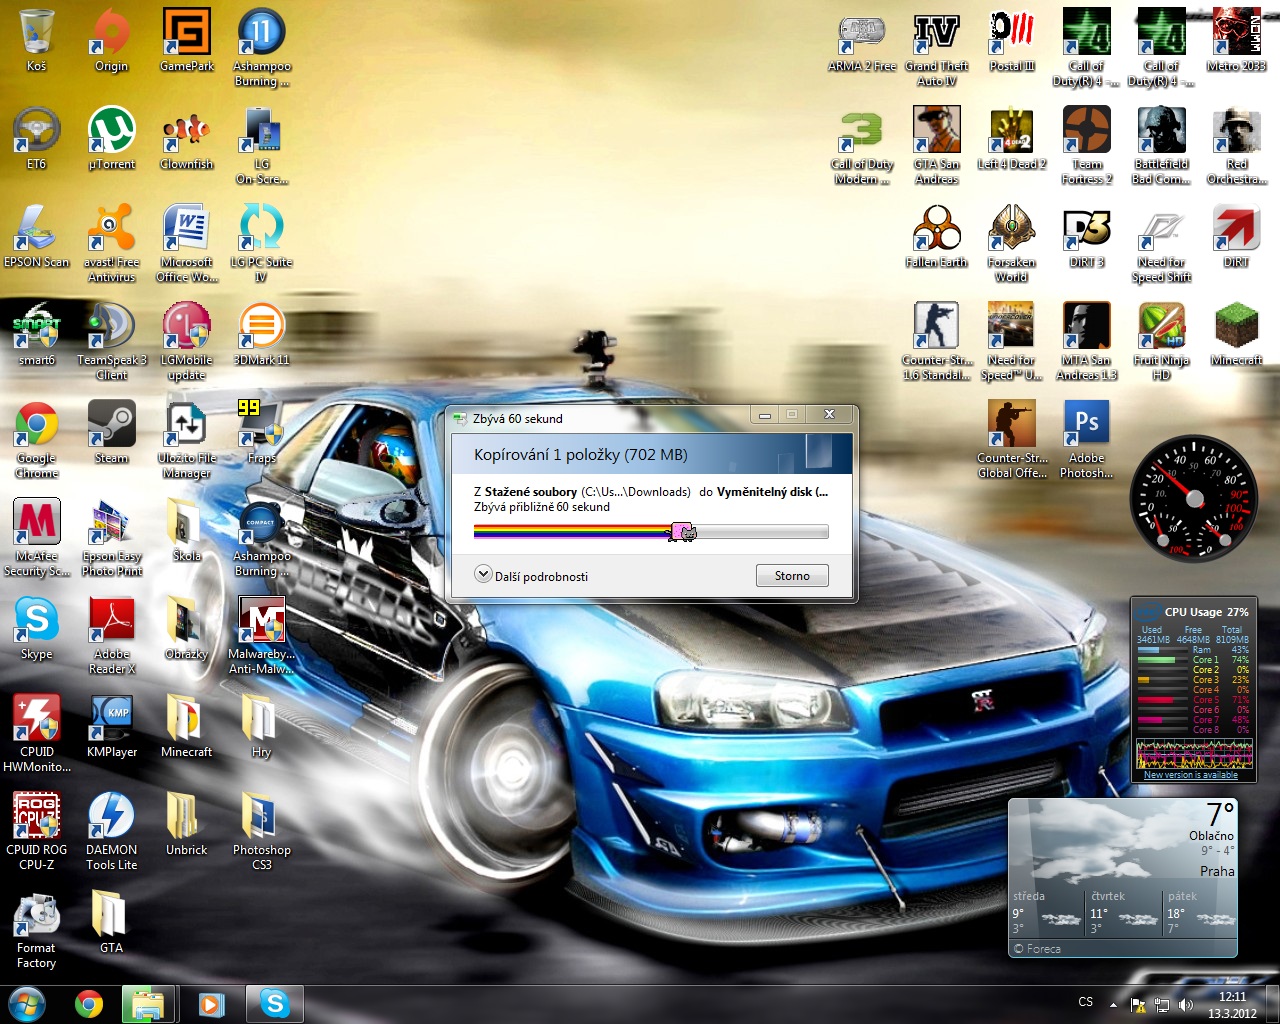Open avast! Free Antivirus shortcut
Image resolution: width=1280 pixels, height=1024 pixels.
112,243
